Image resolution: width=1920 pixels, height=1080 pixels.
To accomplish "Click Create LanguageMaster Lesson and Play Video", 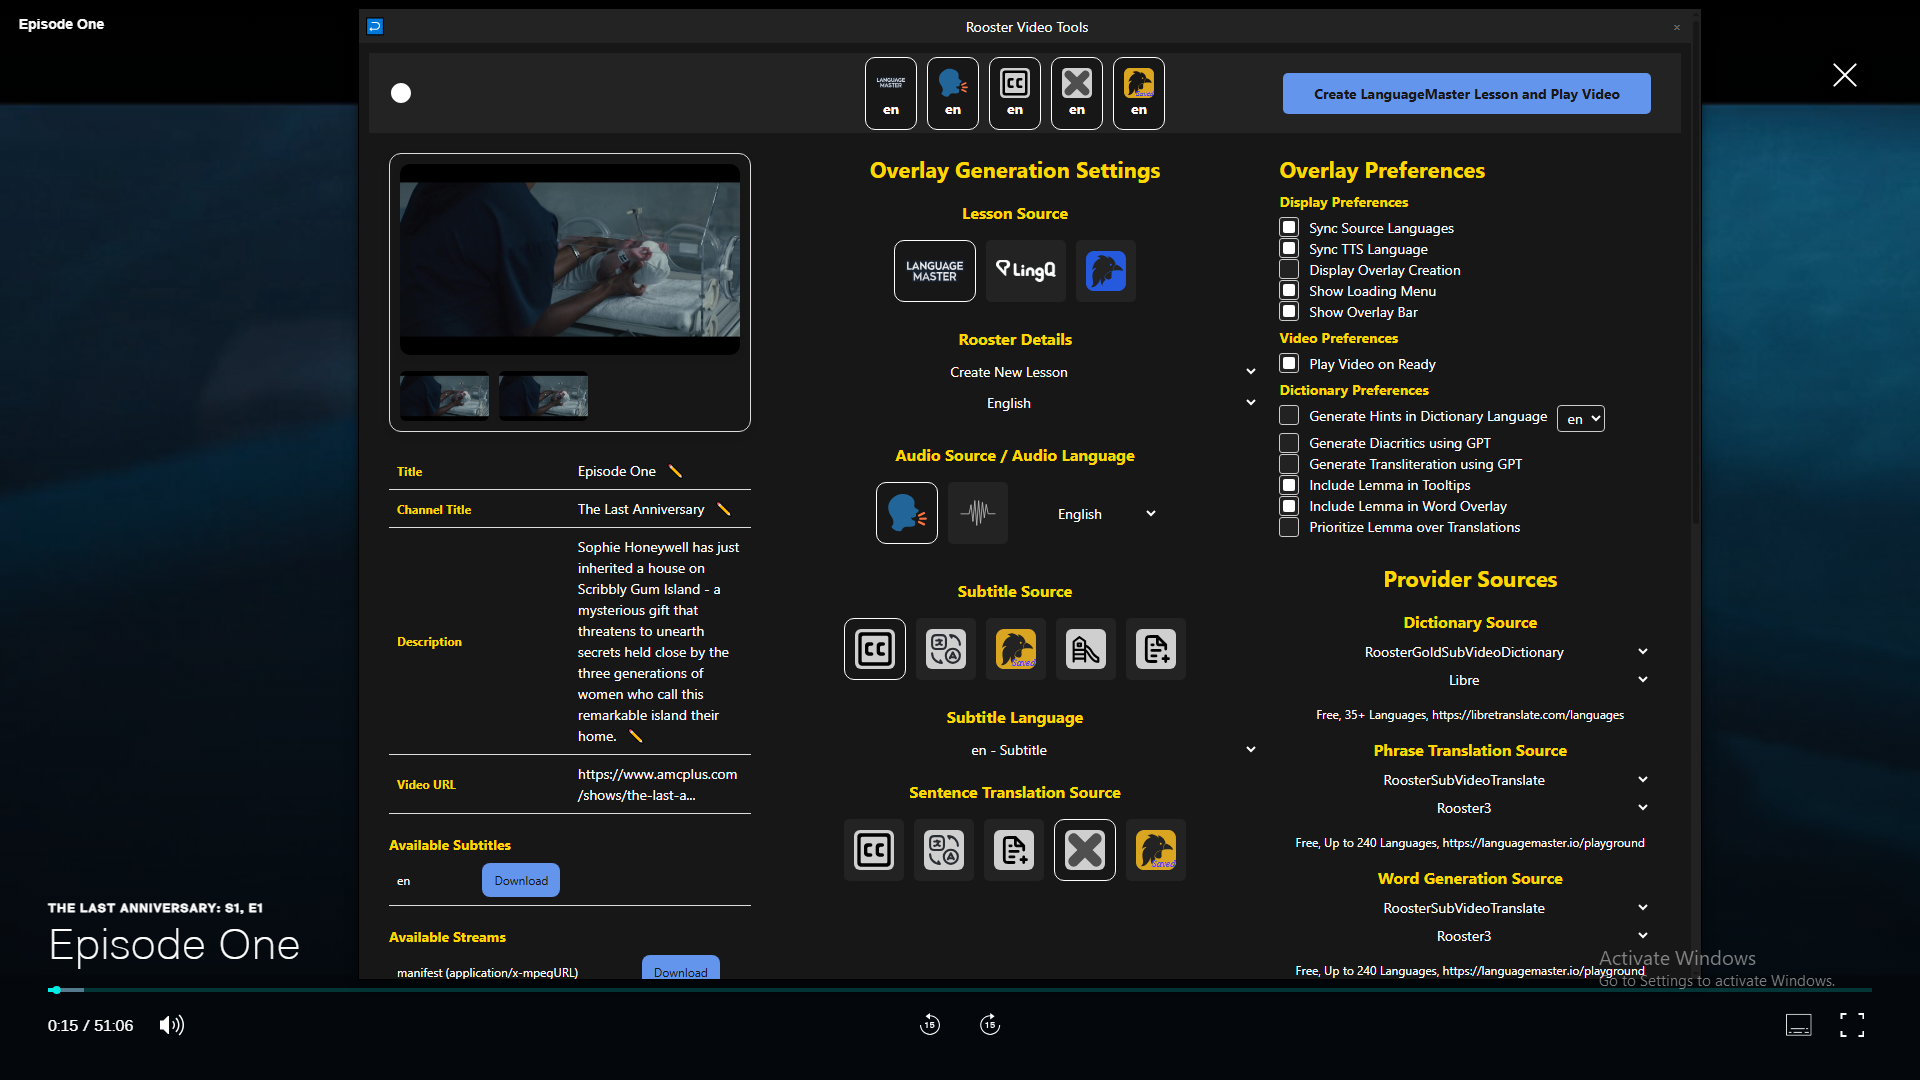I will [1466, 94].
